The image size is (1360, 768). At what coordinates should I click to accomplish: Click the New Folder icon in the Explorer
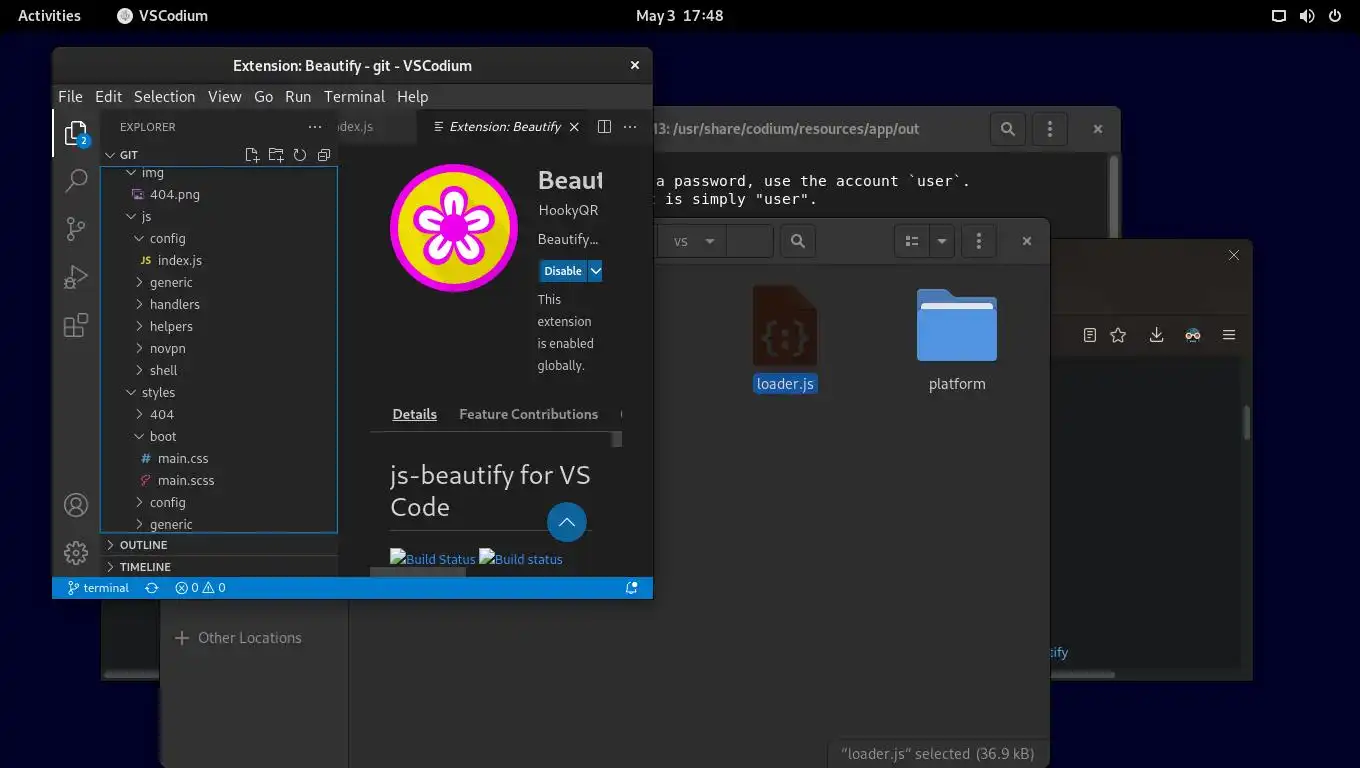coord(276,155)
